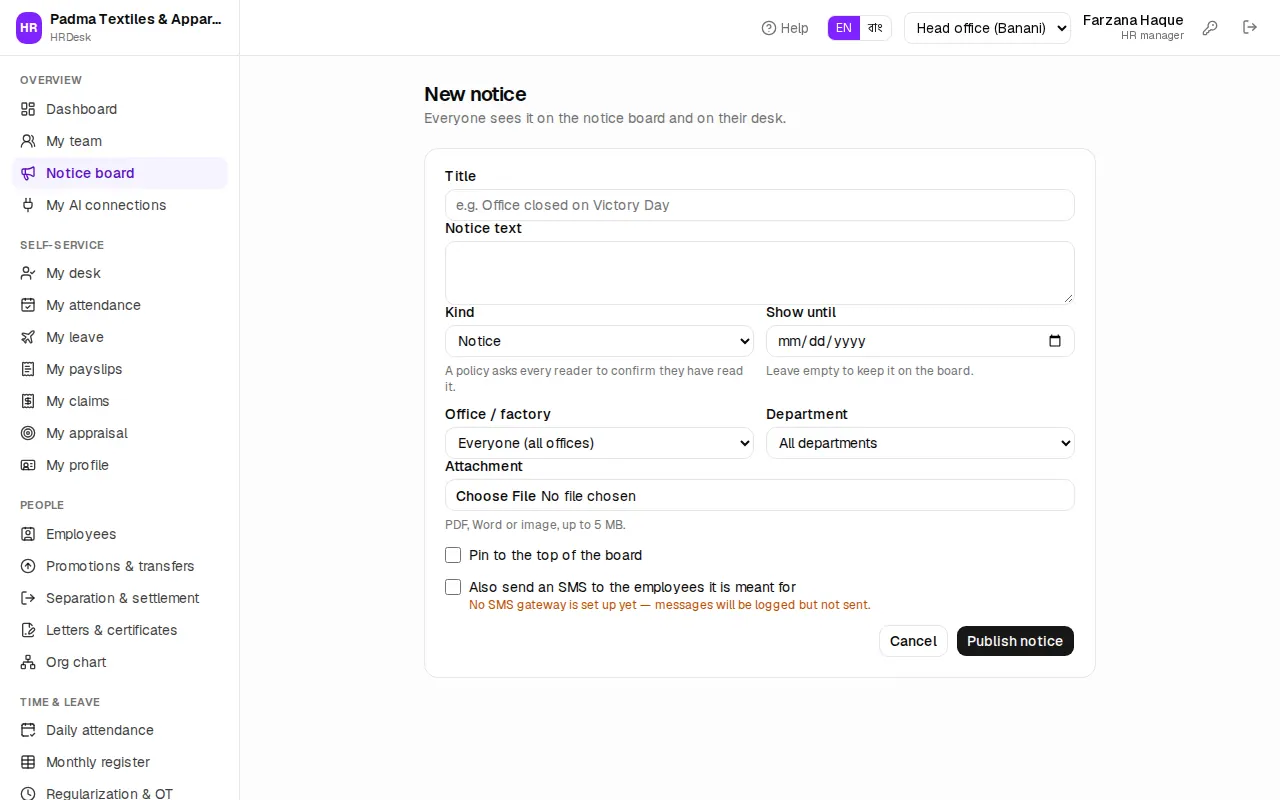Switch language to Bangla (বাং)
Viewport: 1280px width, 800px height.
[x=875, y=28]
